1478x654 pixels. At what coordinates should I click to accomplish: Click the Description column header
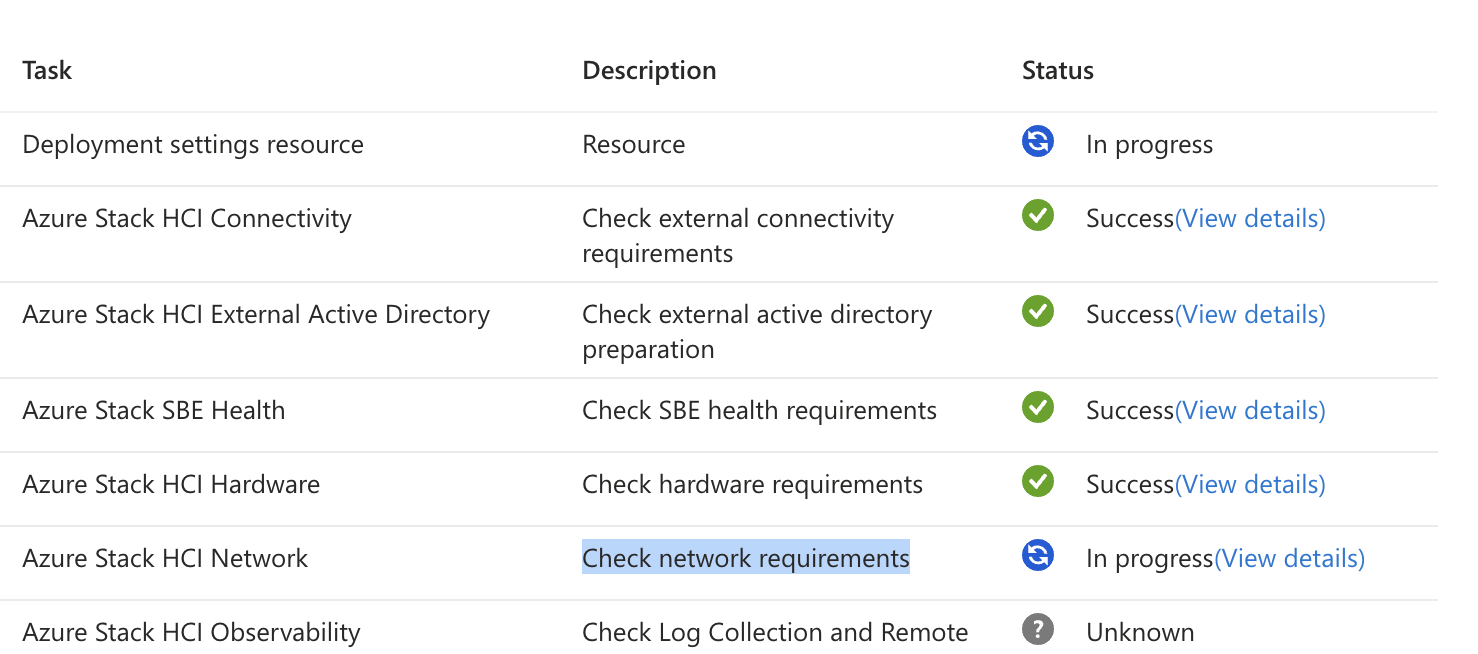[649, 70]
